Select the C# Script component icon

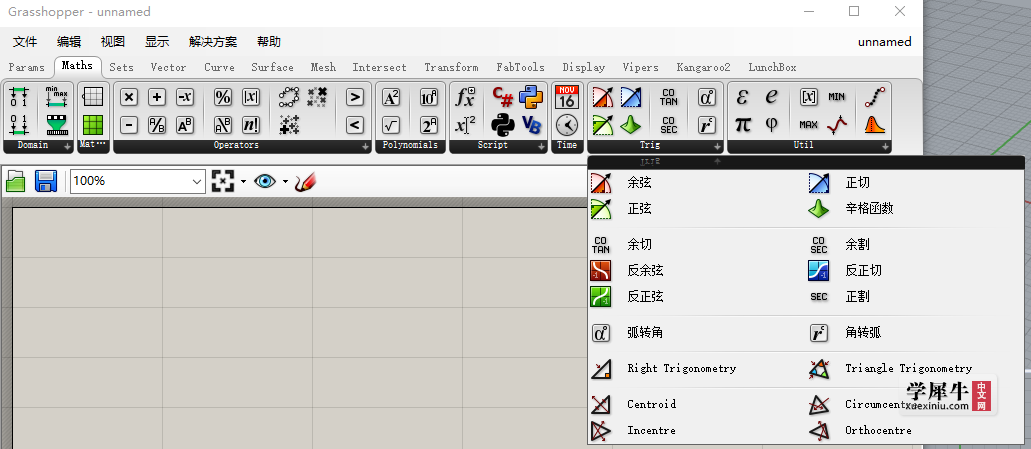pos(503,97)
